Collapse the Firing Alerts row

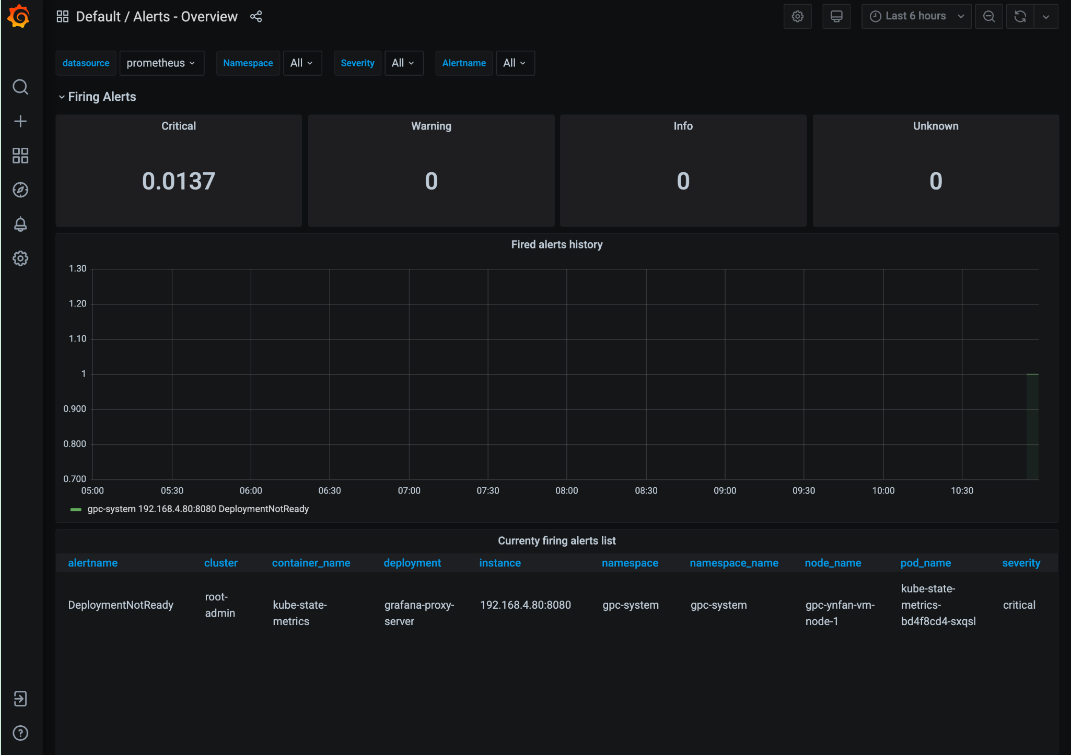pos(97,96)
